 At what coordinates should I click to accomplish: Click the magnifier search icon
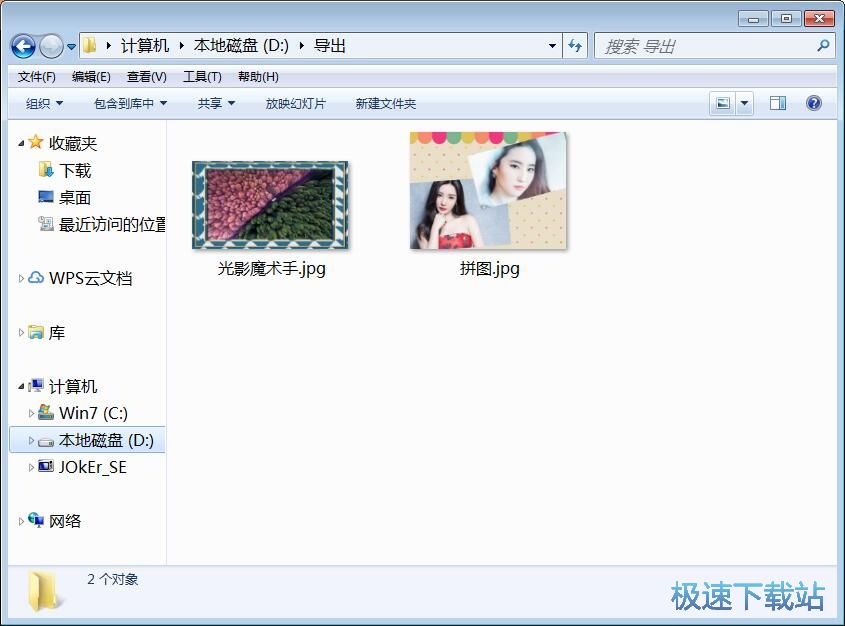point(822,46)
